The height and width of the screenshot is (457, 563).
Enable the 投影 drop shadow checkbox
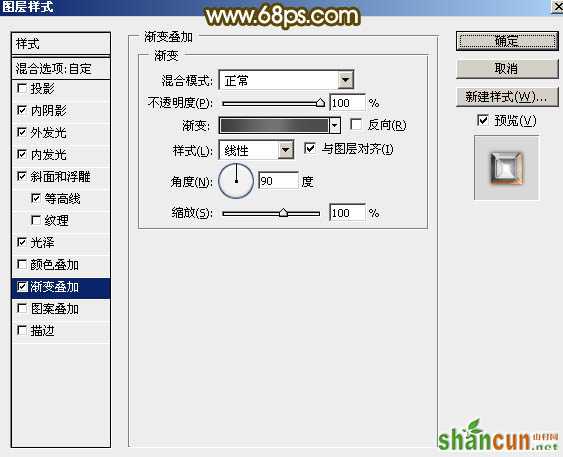click(22, 88)
